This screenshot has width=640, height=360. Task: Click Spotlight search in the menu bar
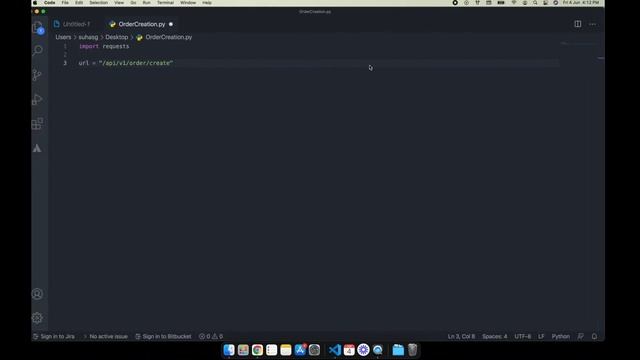tap(535, 3)
